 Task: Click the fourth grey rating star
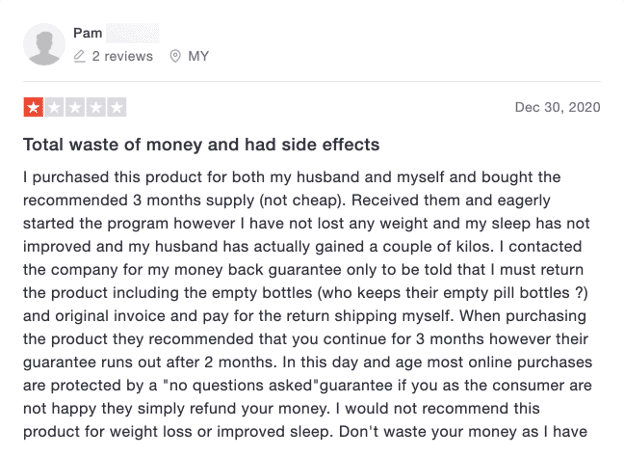point(96,107)
